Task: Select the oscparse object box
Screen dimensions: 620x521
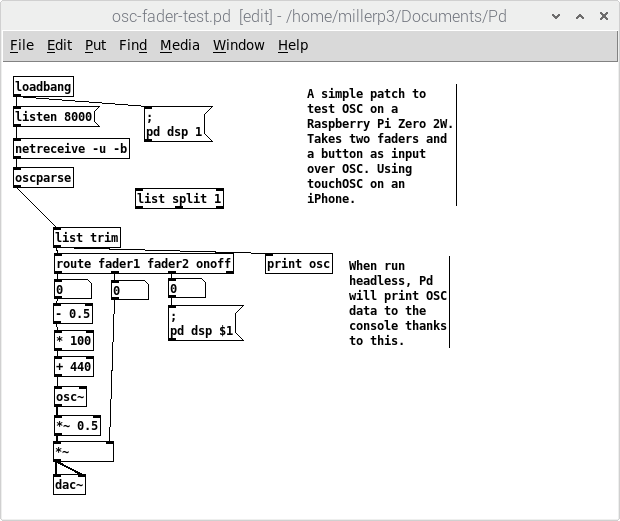Action: 44,178
